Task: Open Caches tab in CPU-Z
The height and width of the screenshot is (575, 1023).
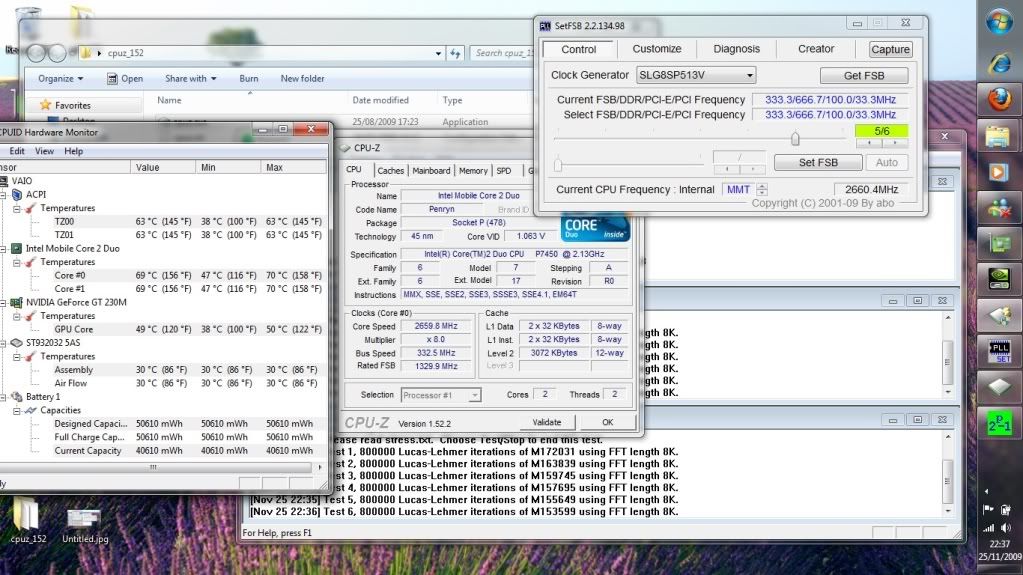Action: 390,170
